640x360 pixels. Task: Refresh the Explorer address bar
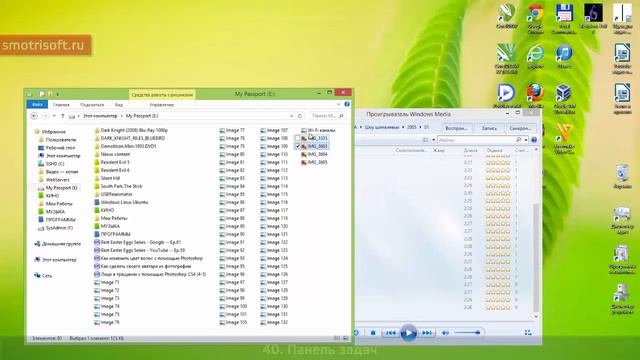(300, 116)
